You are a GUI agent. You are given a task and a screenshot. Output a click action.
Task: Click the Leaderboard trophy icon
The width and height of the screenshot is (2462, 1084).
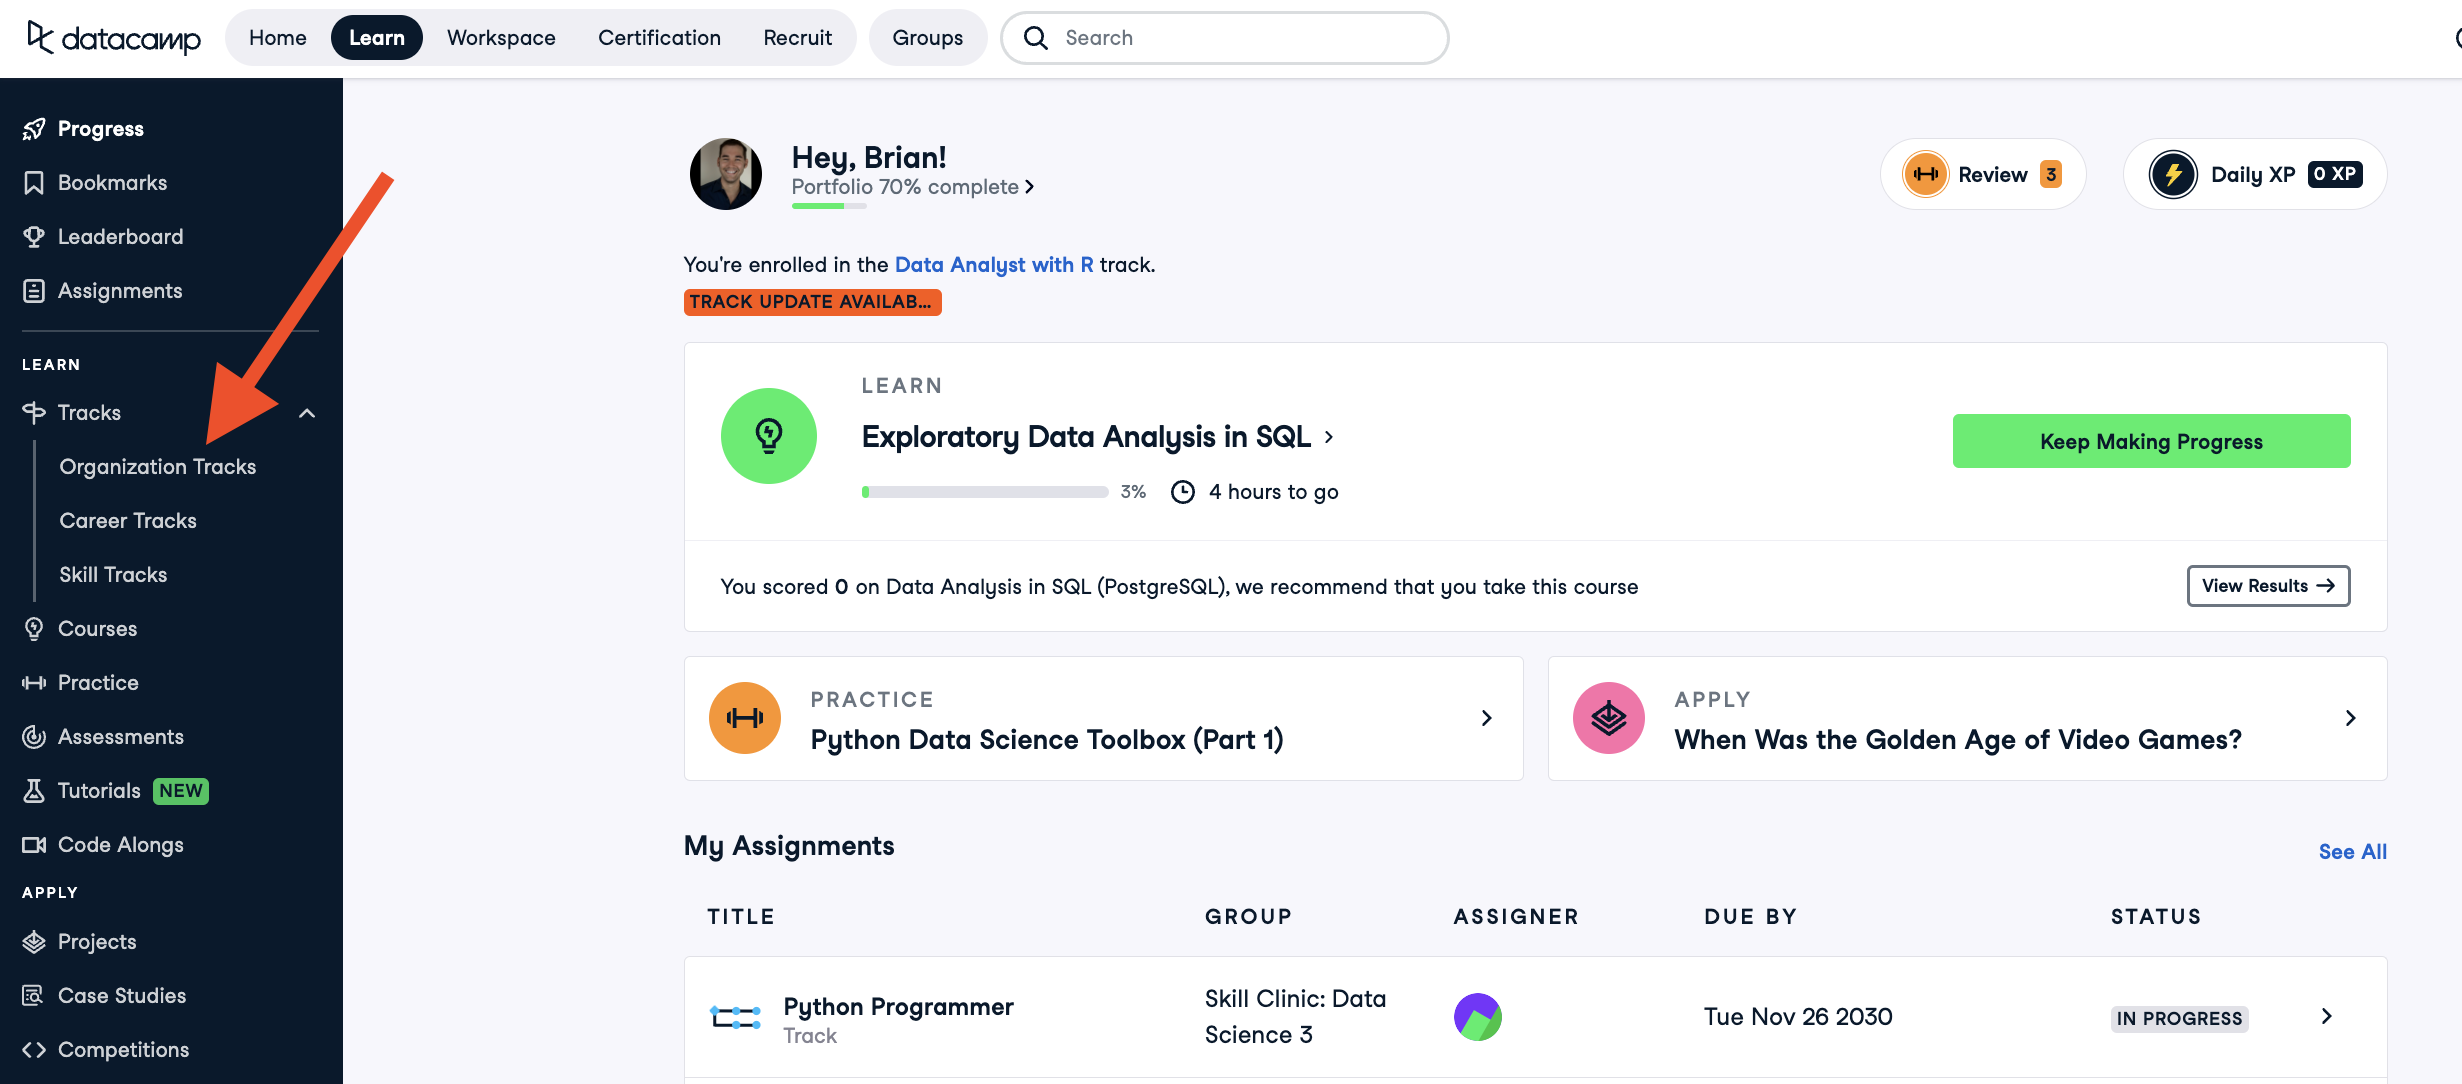(x=34, y=237)
